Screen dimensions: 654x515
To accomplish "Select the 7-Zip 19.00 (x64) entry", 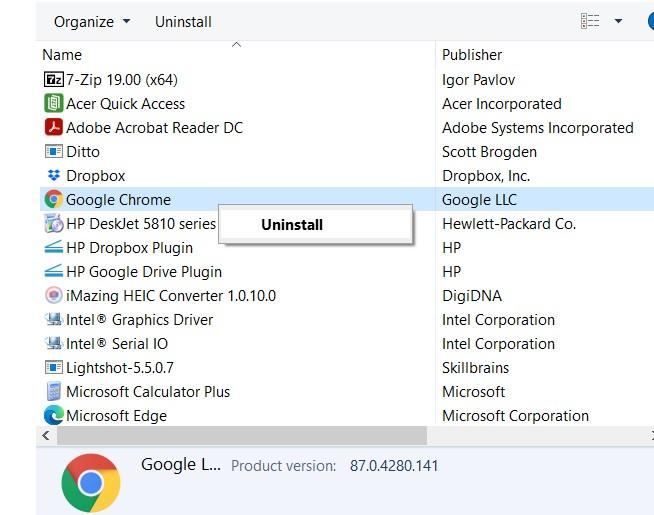I will 122,79.
